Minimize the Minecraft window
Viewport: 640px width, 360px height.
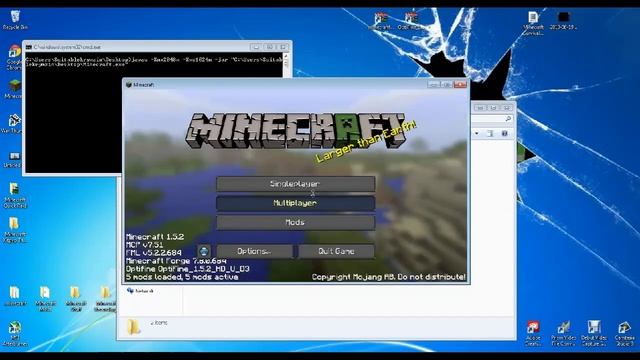[433, 84]
